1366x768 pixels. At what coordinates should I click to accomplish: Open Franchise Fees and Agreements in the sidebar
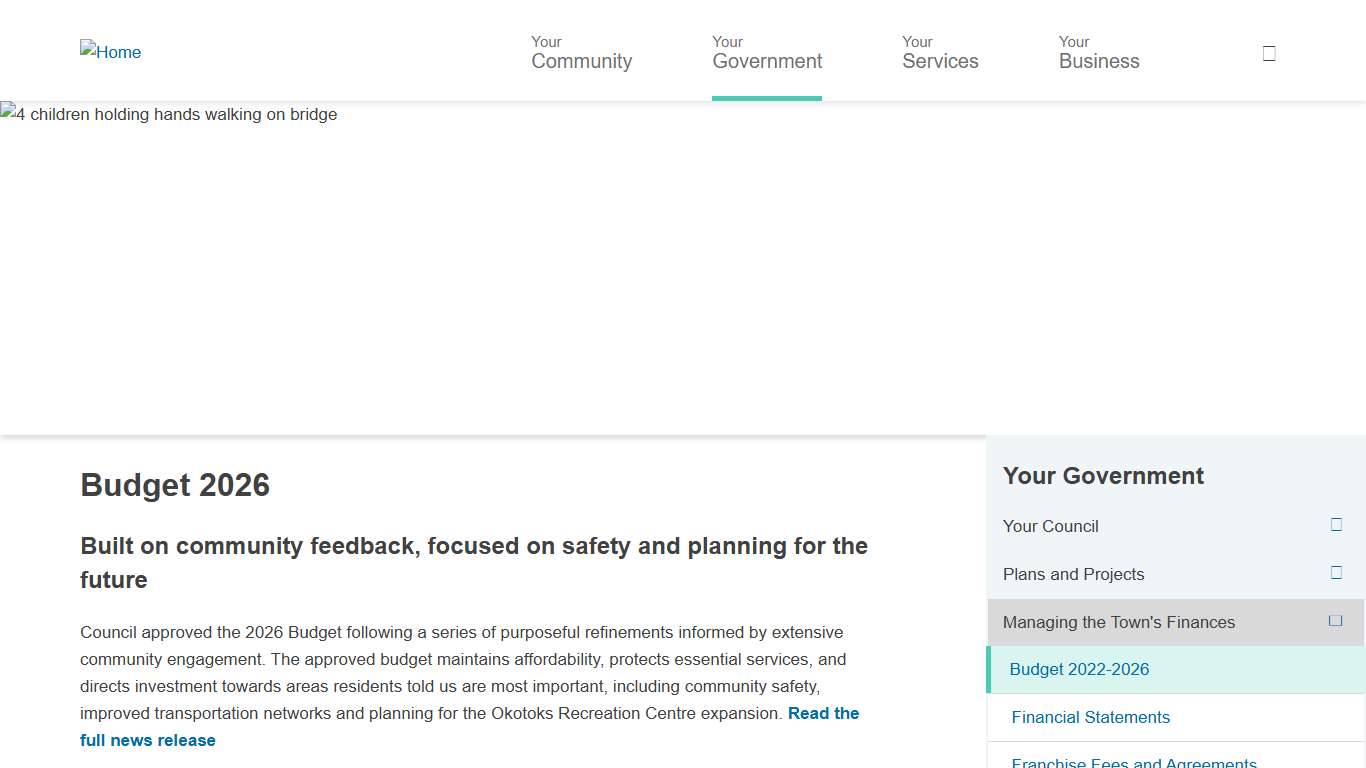click(1133, 762)
